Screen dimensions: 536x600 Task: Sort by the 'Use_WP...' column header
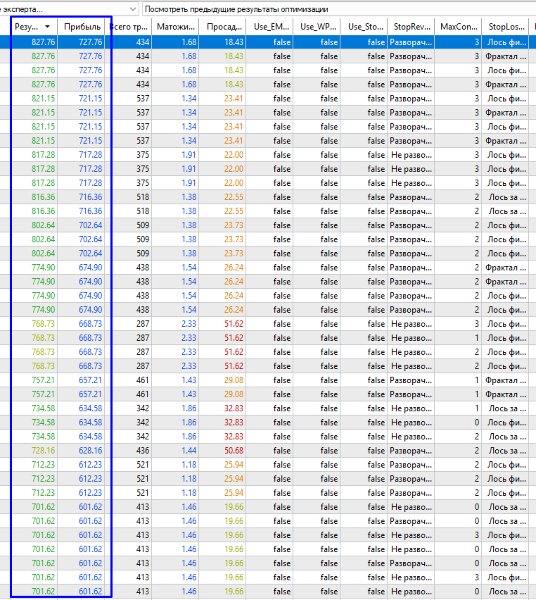(317, 27)
